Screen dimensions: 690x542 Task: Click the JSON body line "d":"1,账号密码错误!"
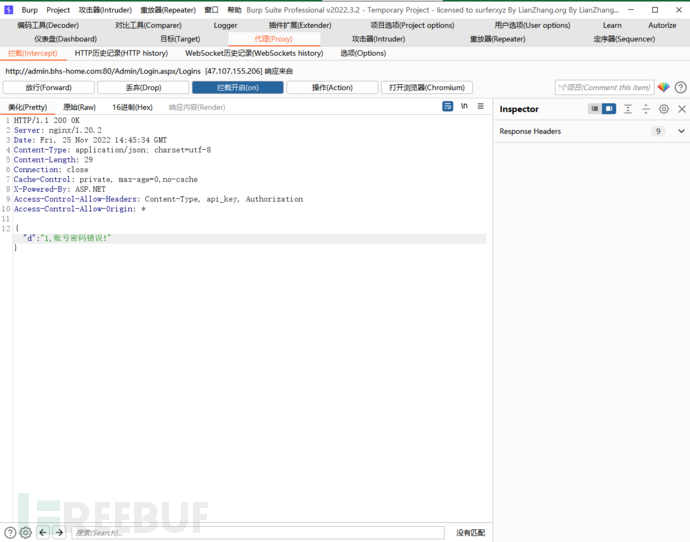tap(67, 238)
